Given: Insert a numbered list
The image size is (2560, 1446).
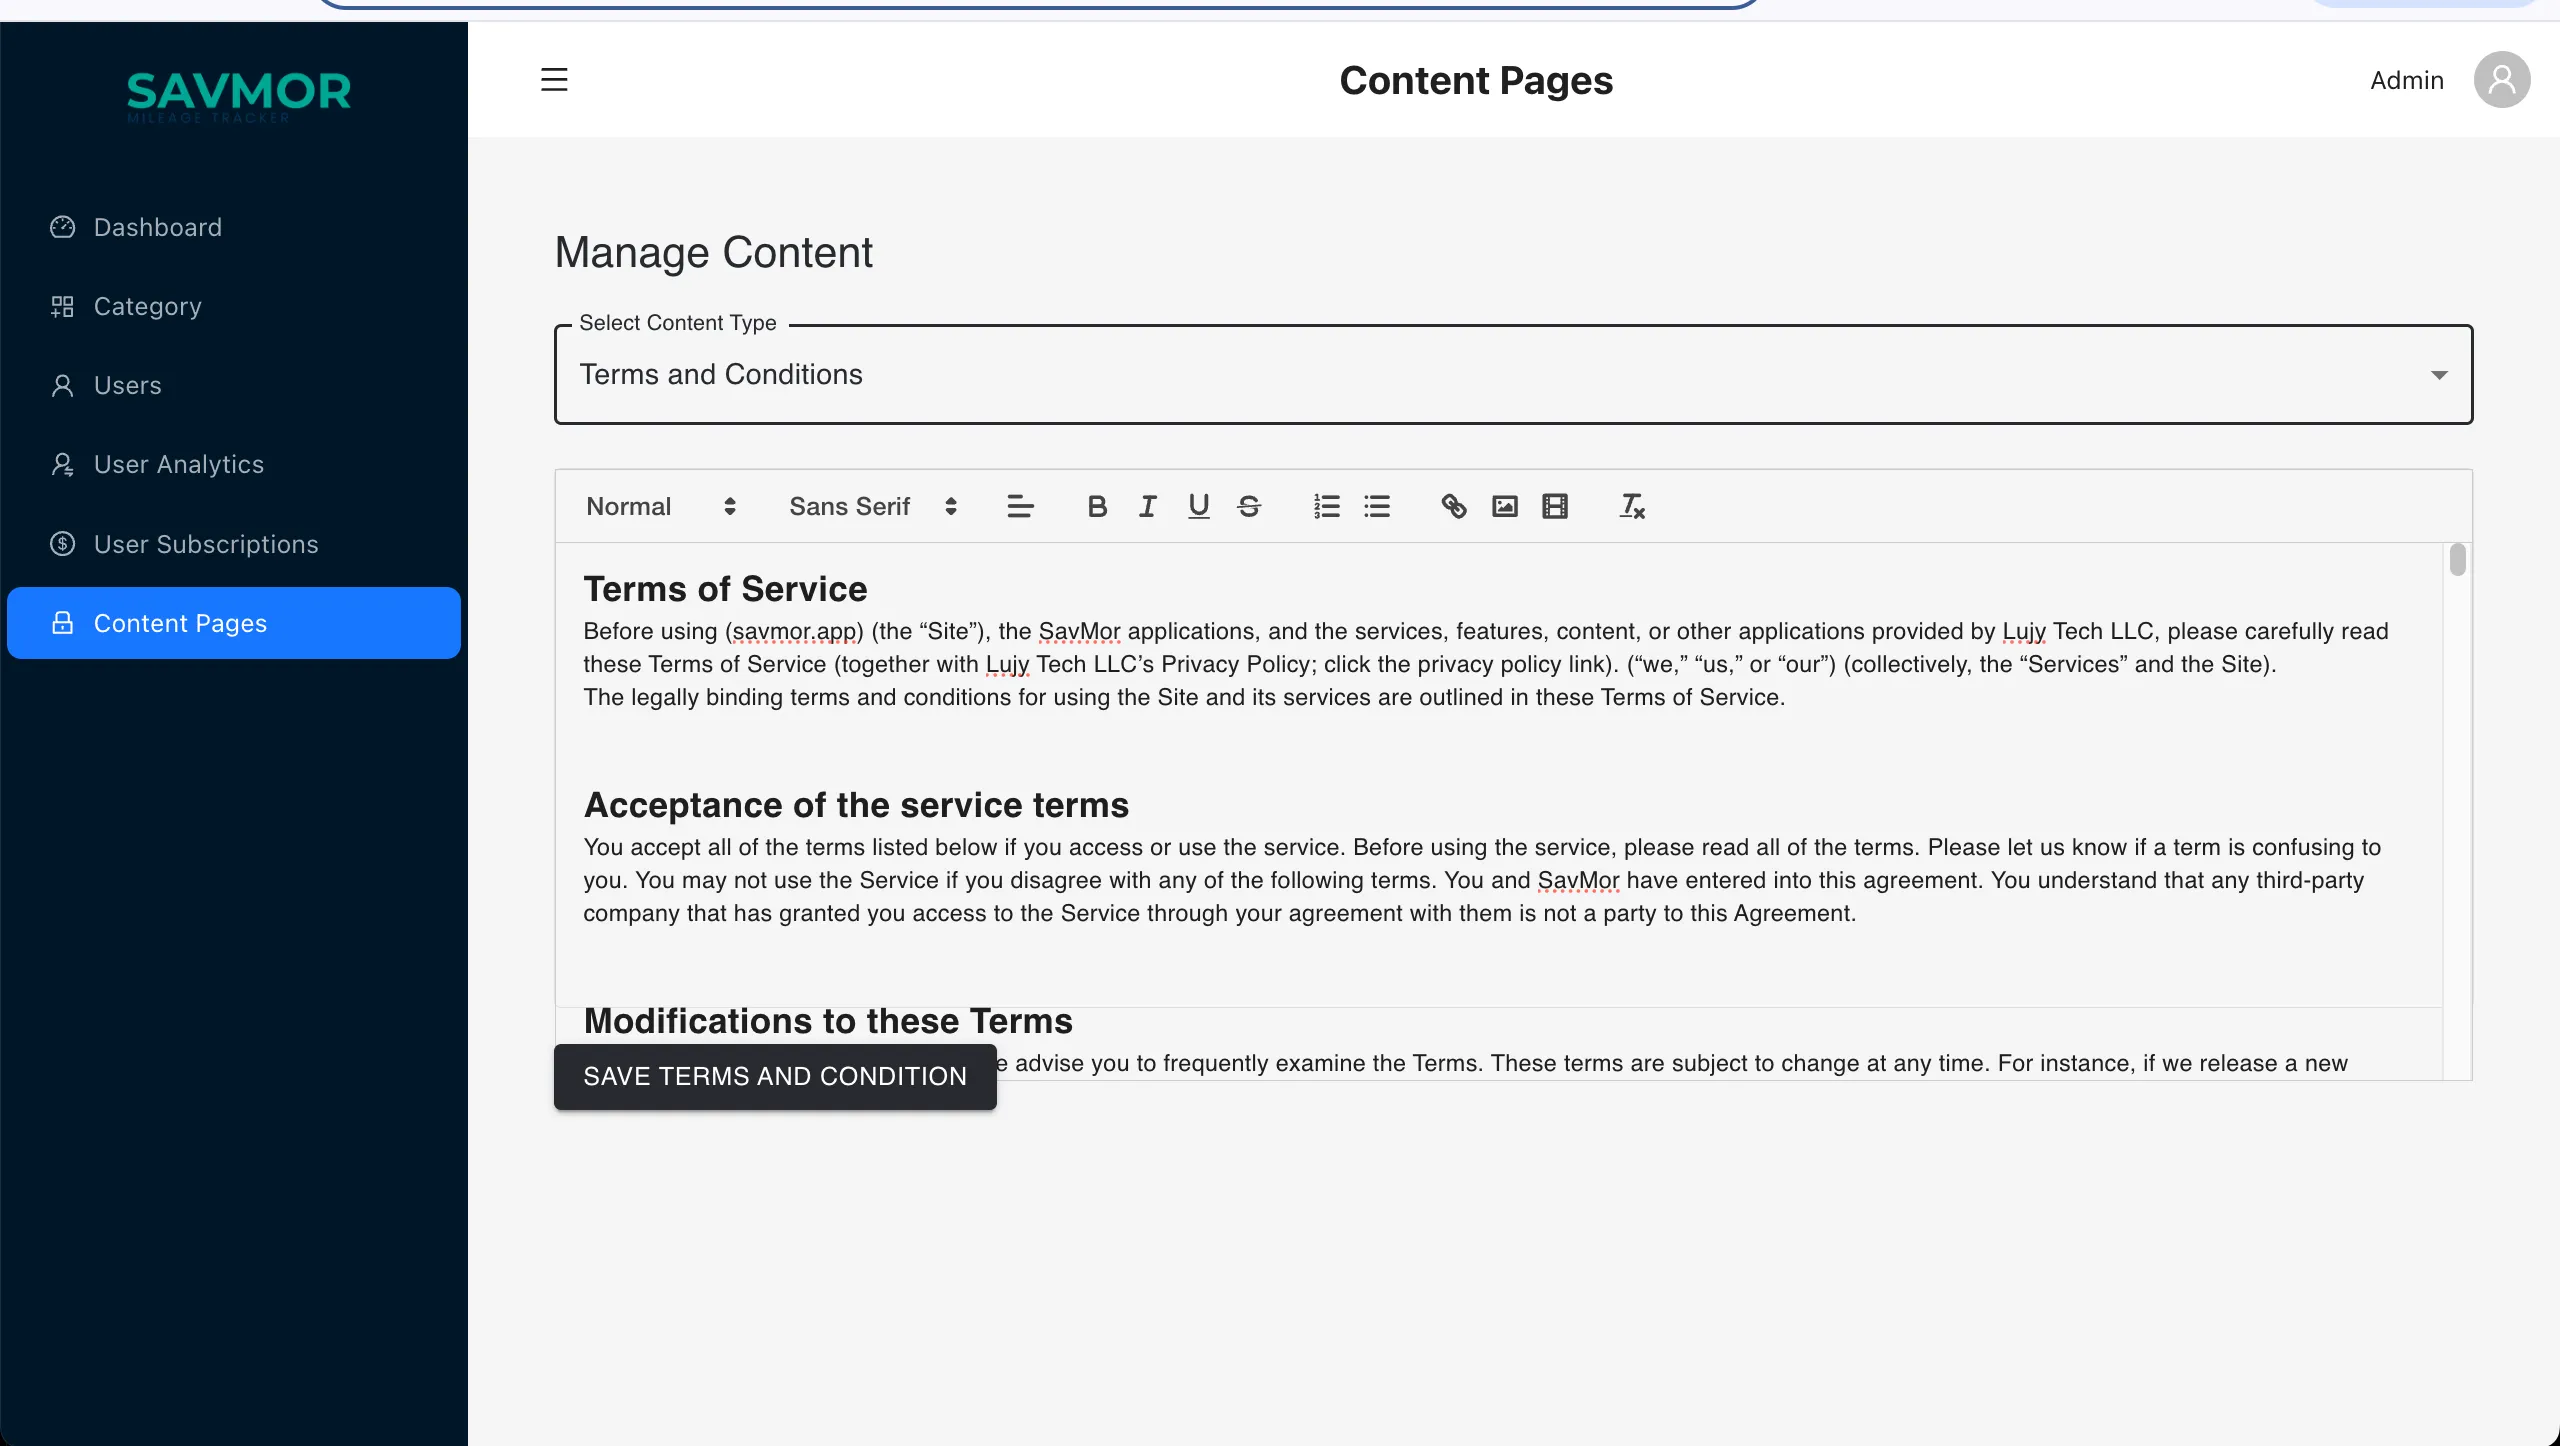Looking at the screenshot, I should pyautogui.click(x=1326, y=507).
